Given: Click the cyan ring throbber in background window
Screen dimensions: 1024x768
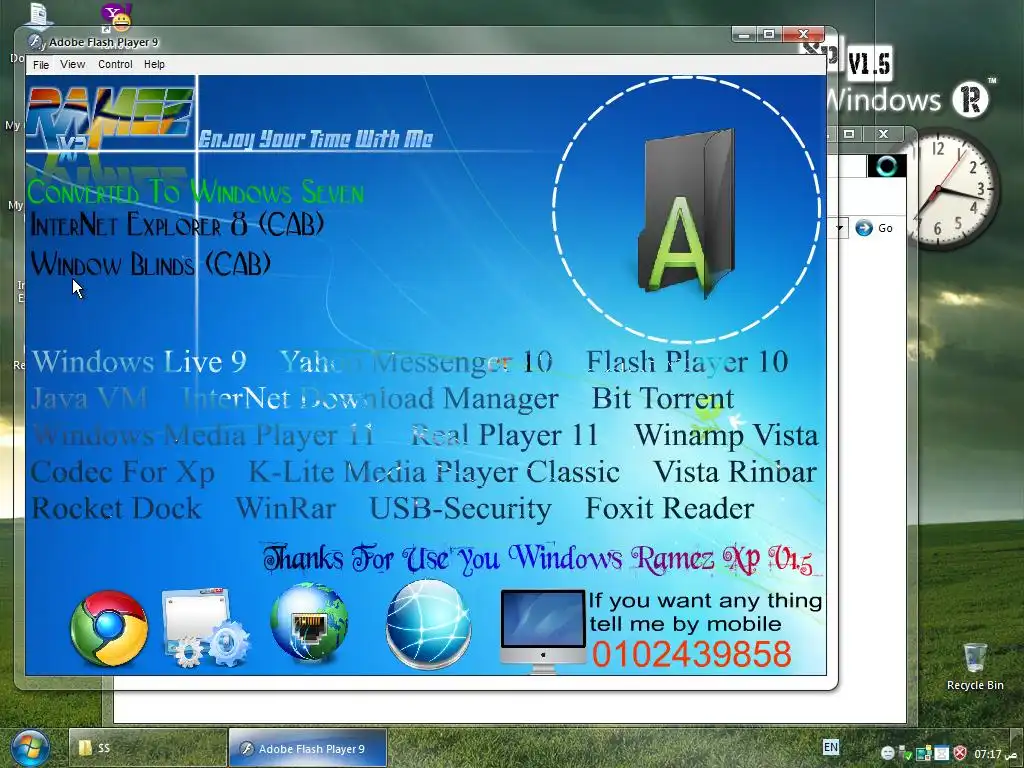Looking at the screenshot, I should 886,166.
